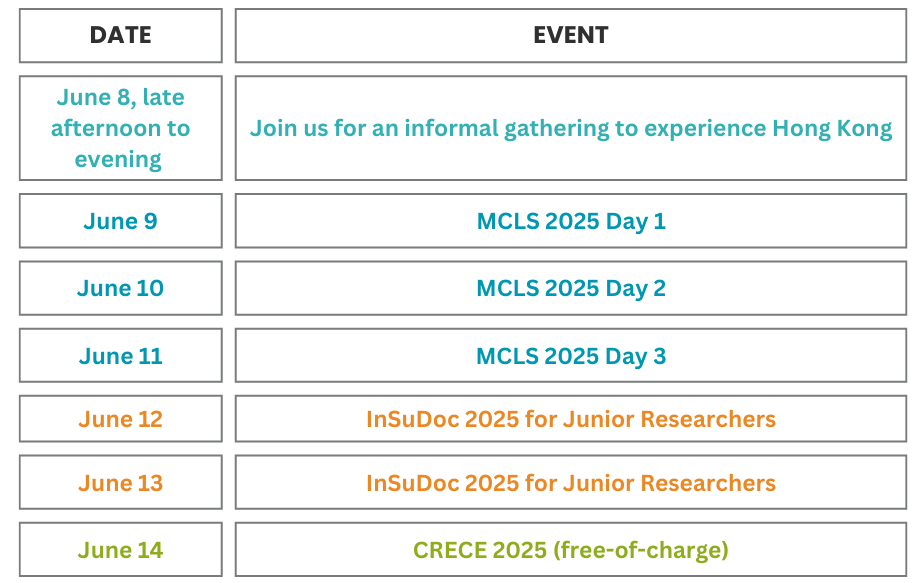
Task: Select the June 12 date cell
Action: coord(120,419)
